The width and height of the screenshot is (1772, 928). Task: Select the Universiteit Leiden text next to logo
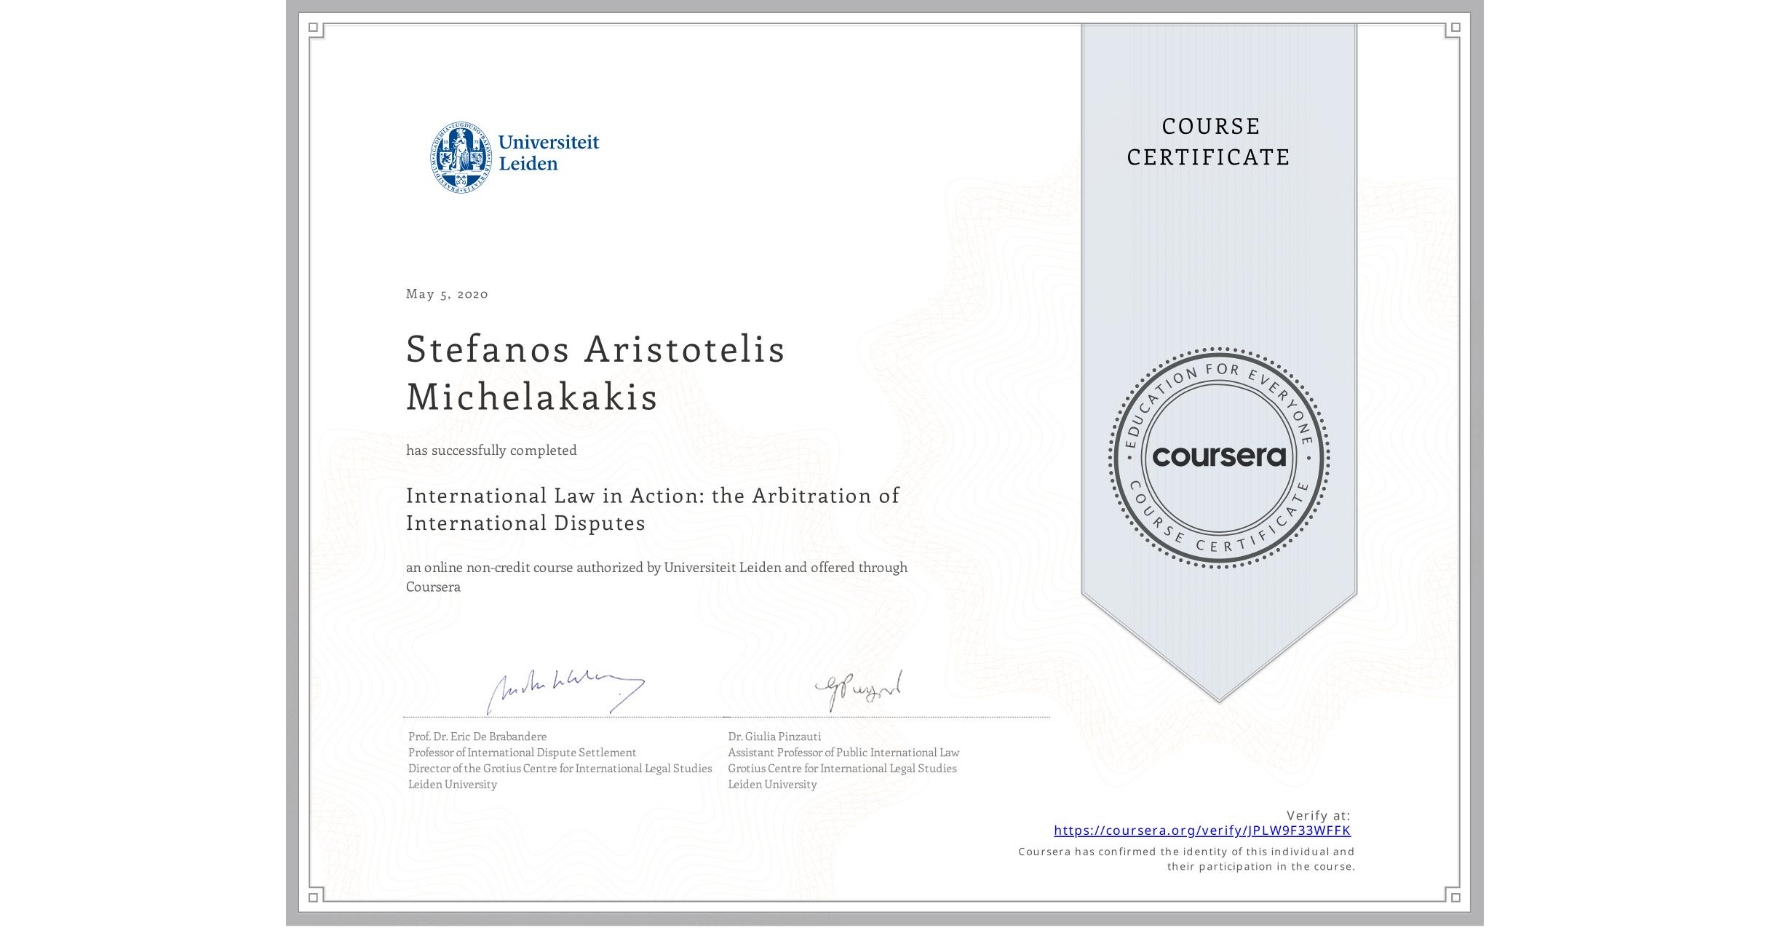548,152
